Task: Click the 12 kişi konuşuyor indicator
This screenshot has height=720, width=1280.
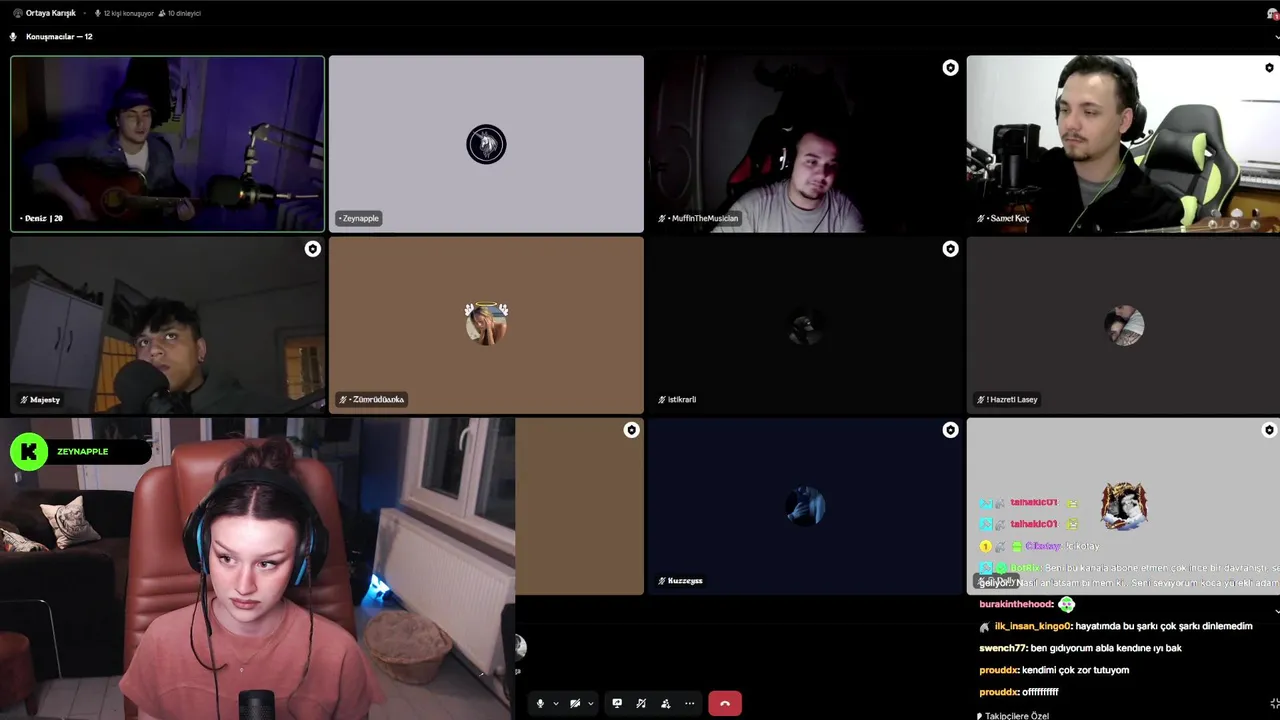Action: click(x=124, y=13)
